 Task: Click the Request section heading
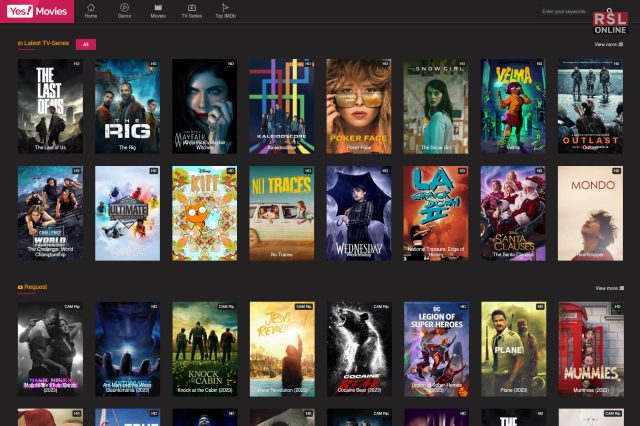[x=33, y=287]
